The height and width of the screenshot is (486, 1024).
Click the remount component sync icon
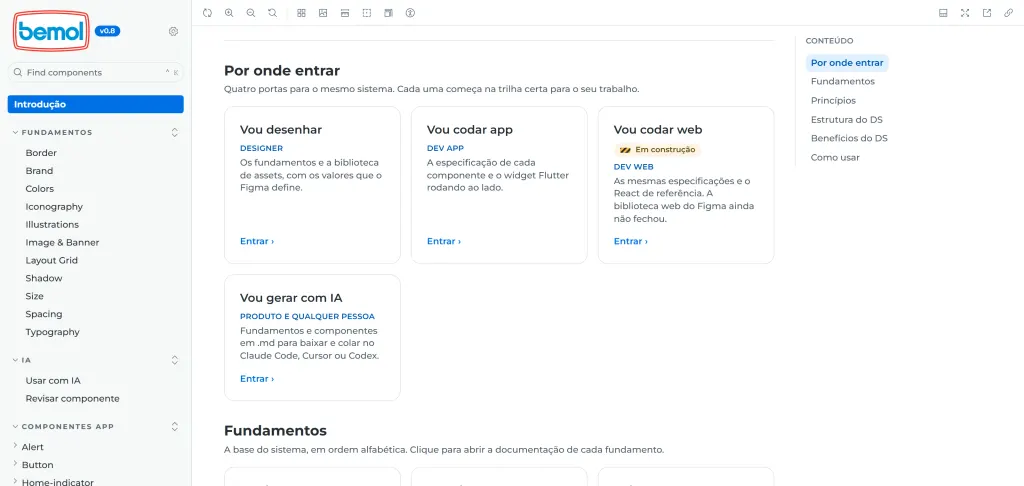point(207,12)
